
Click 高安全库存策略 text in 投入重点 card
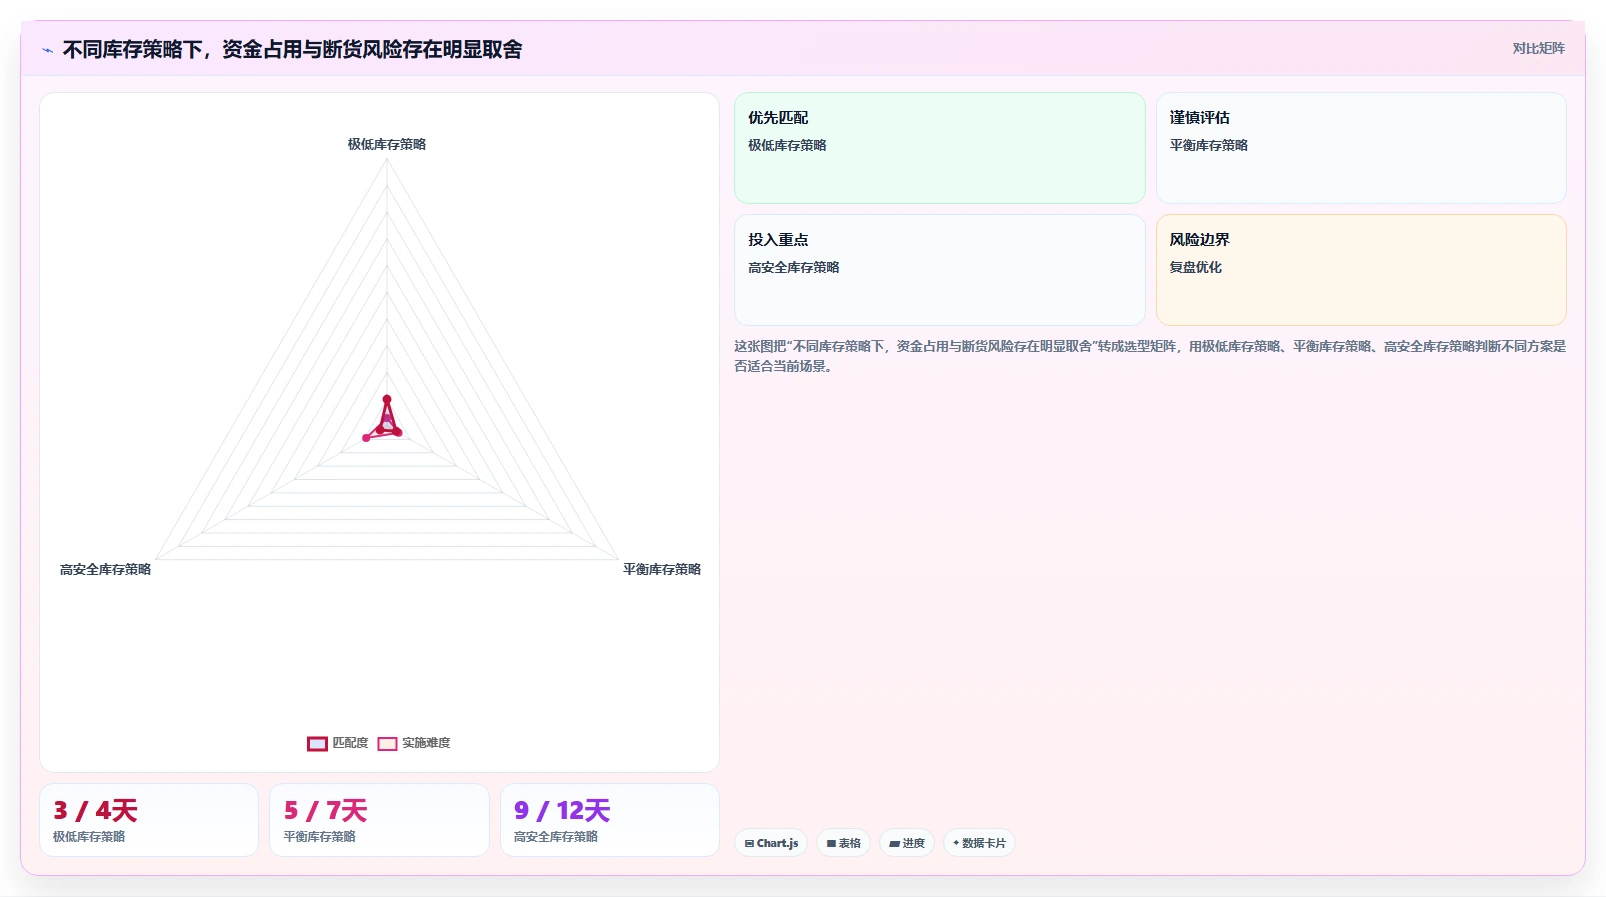pyautogui.click(x=794, y=267)
